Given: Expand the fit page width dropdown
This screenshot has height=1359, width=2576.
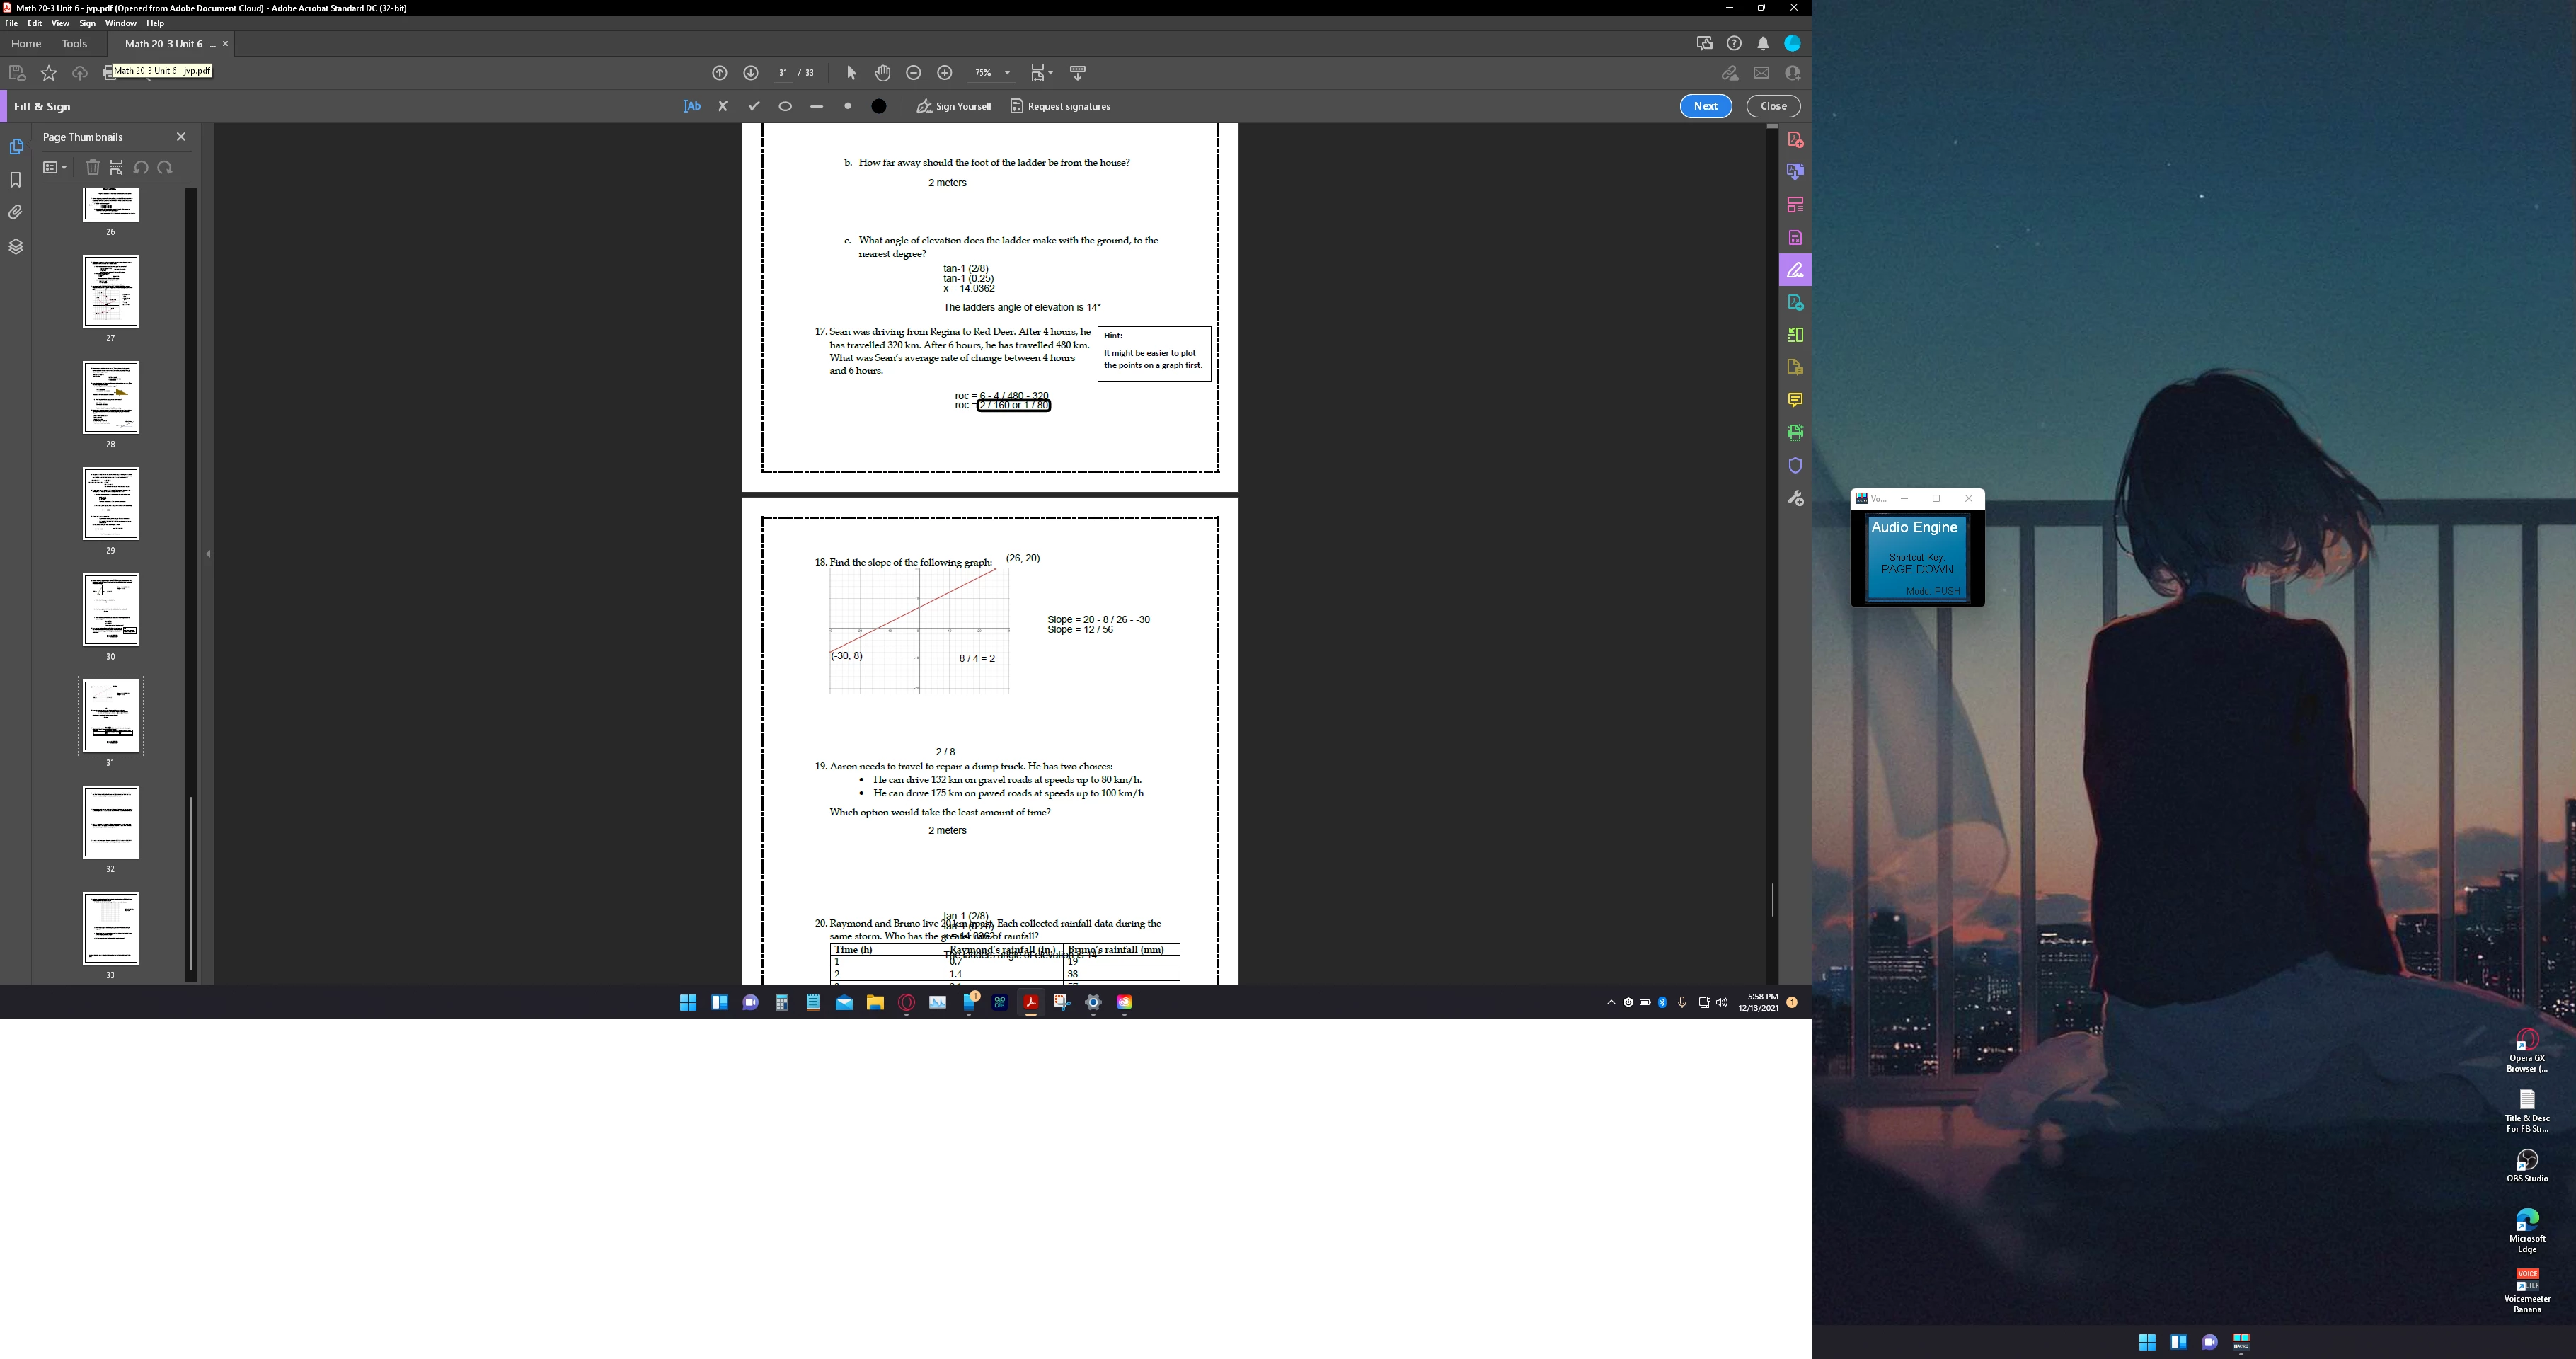Looking at the screenshot, I should point(1050,73).
